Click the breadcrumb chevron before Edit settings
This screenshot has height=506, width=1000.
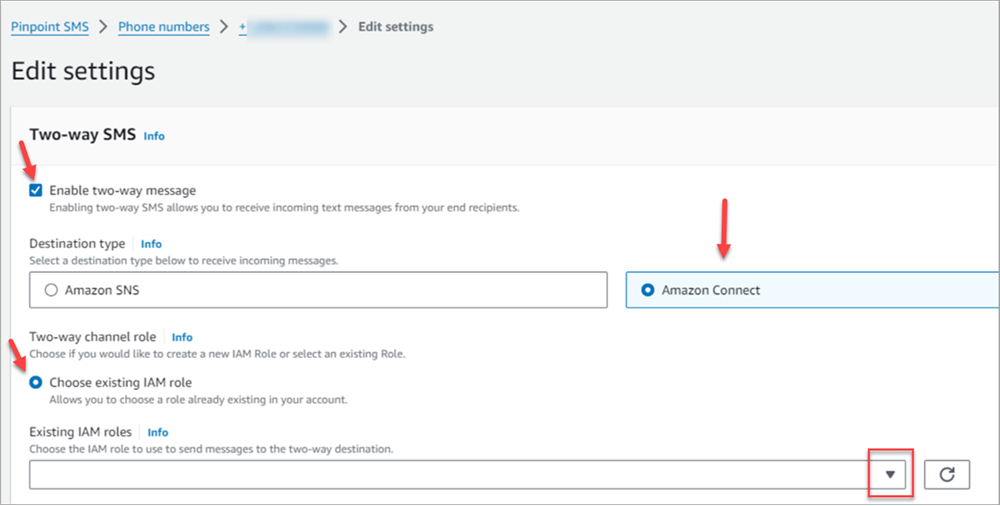pyautogui.click(x=344, y=27)
